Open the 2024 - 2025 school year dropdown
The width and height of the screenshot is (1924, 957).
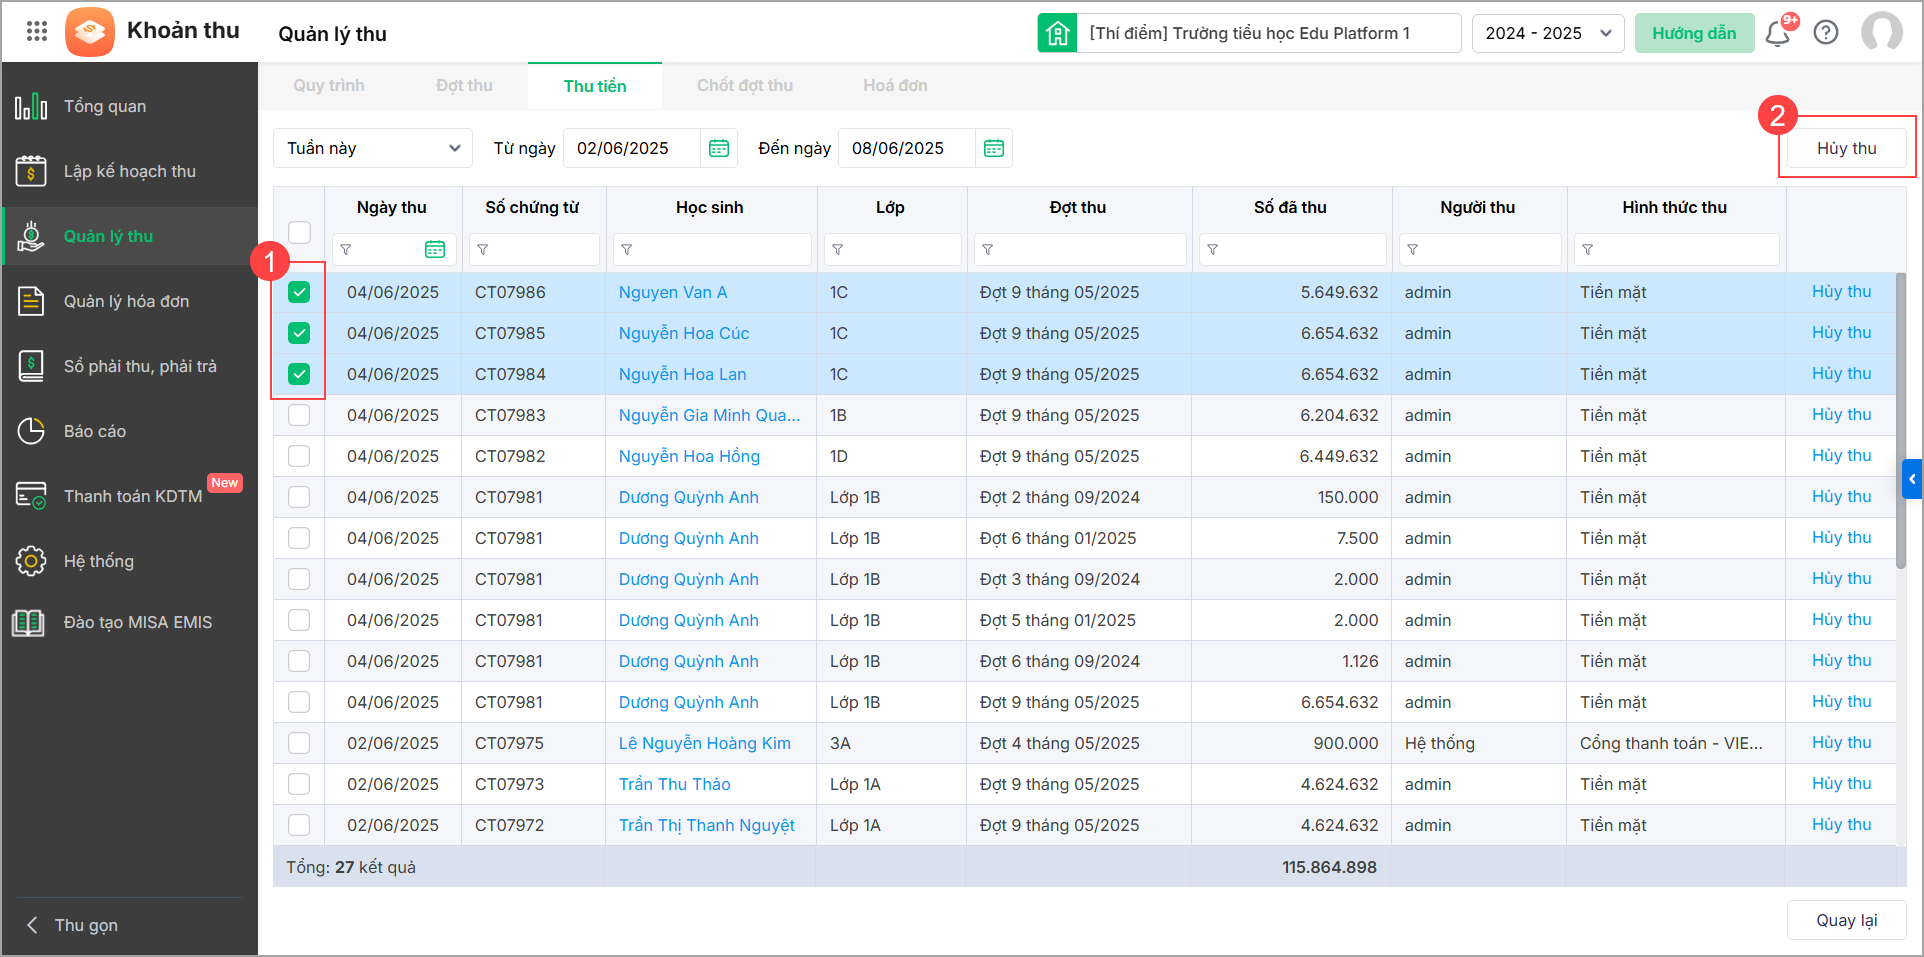(1546, 33)
